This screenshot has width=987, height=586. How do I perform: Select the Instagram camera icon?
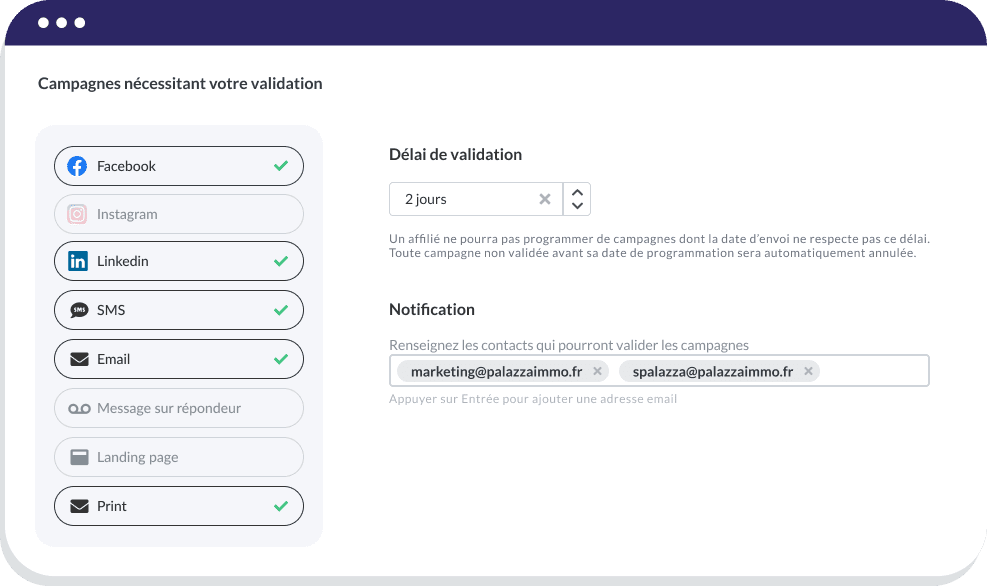click(78, 214)
